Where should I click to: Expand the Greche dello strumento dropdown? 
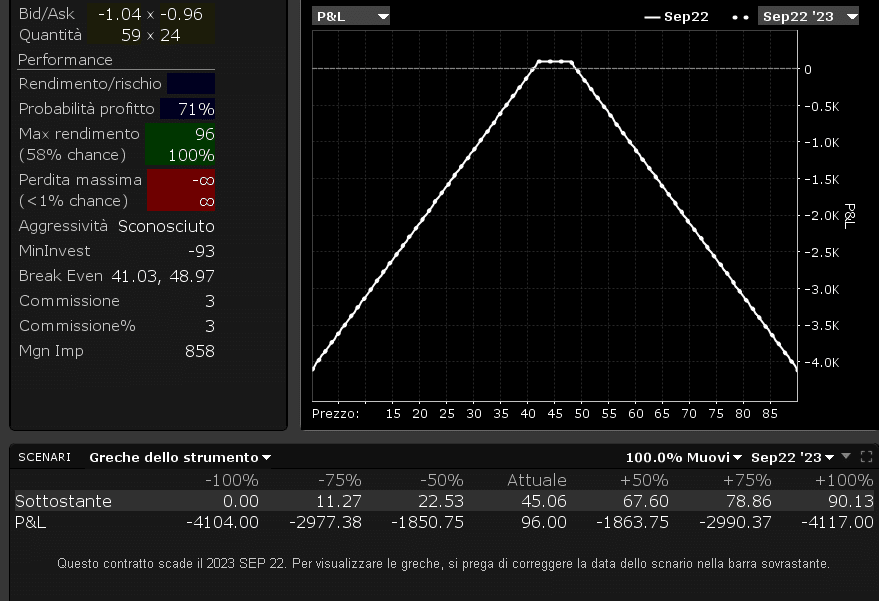(180, 457)
